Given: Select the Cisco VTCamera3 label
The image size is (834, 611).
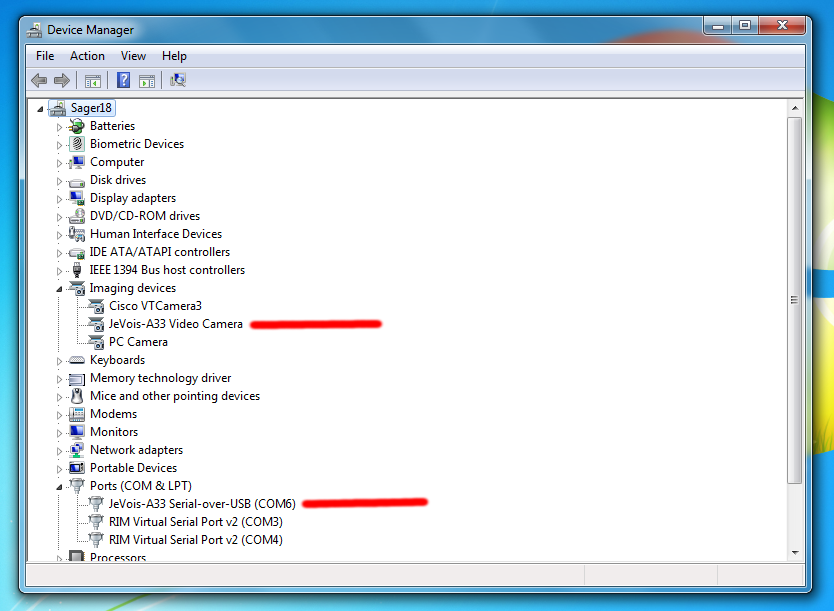Looking at the screenshot, I should coord(155,306).
